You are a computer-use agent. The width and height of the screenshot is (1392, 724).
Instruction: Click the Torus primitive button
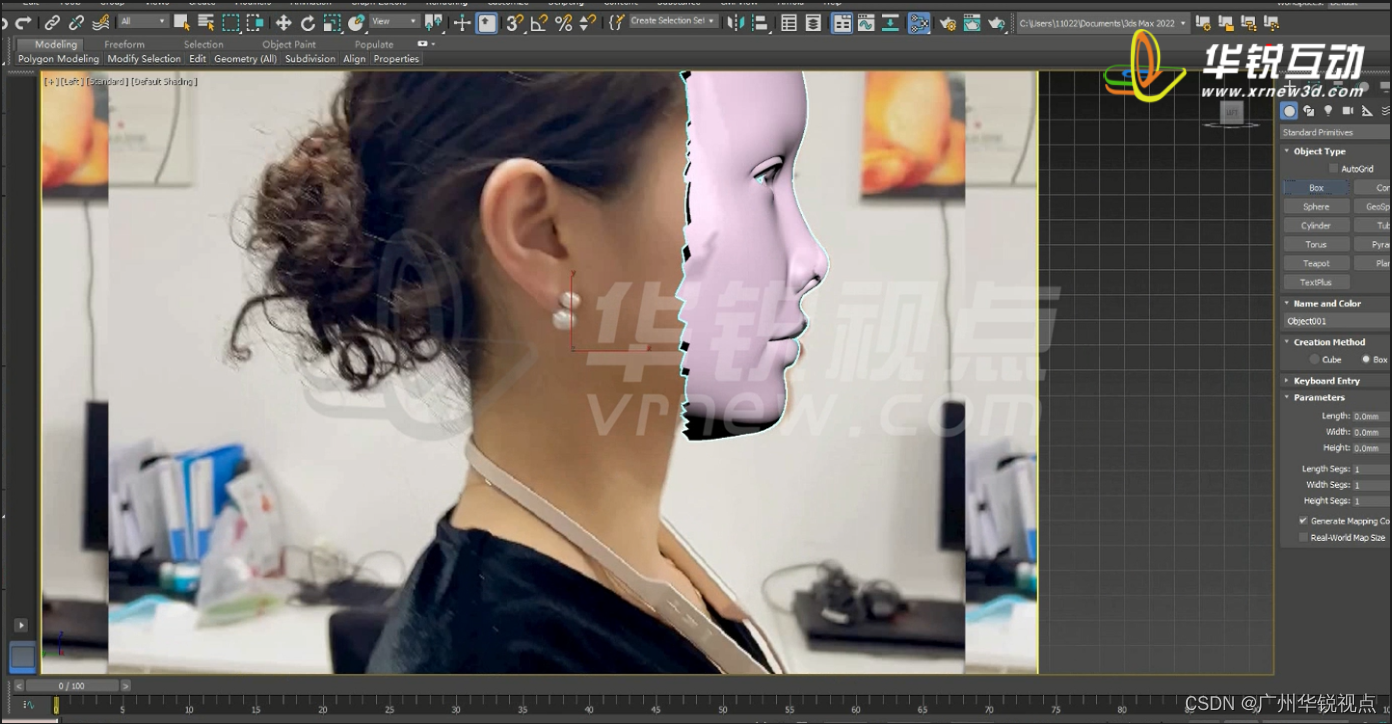click(1316, 245)
